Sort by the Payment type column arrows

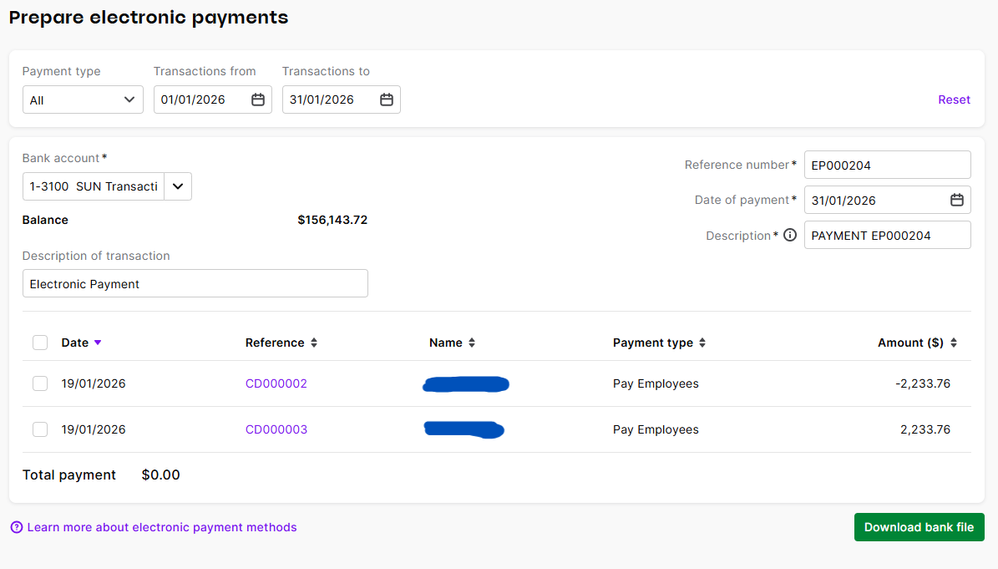point(702,343)
